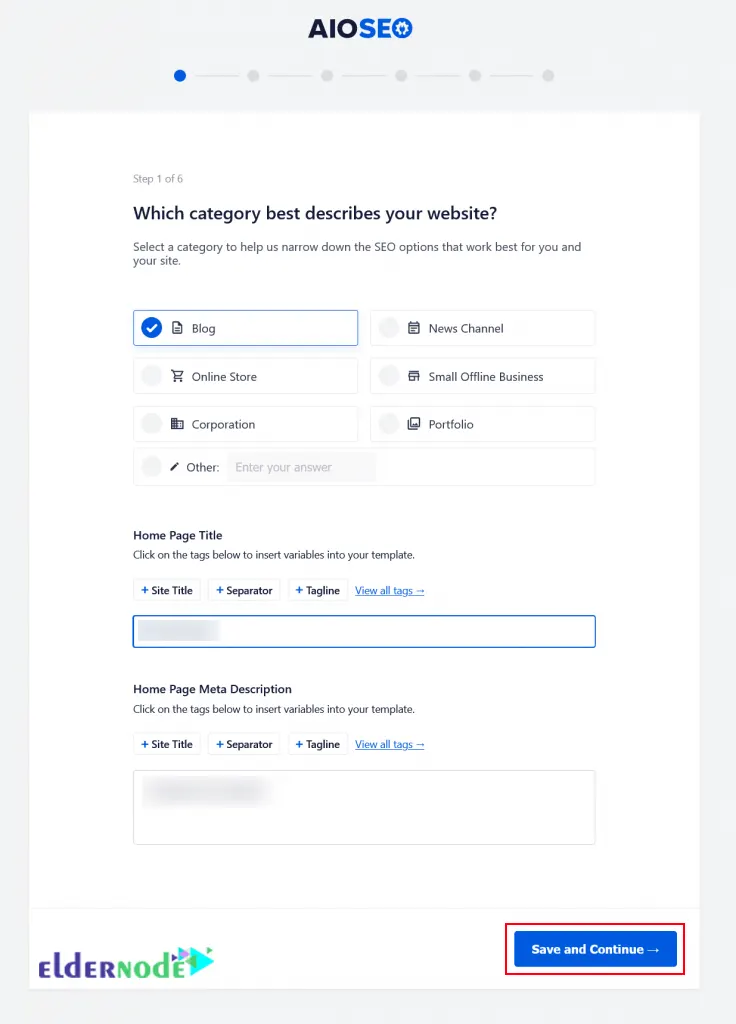The width and height of the screenshot is (736, 1024).
Task: Insert Site Title tag into Home Page Title
Action: pyautogui.click(x=166, y=590)
